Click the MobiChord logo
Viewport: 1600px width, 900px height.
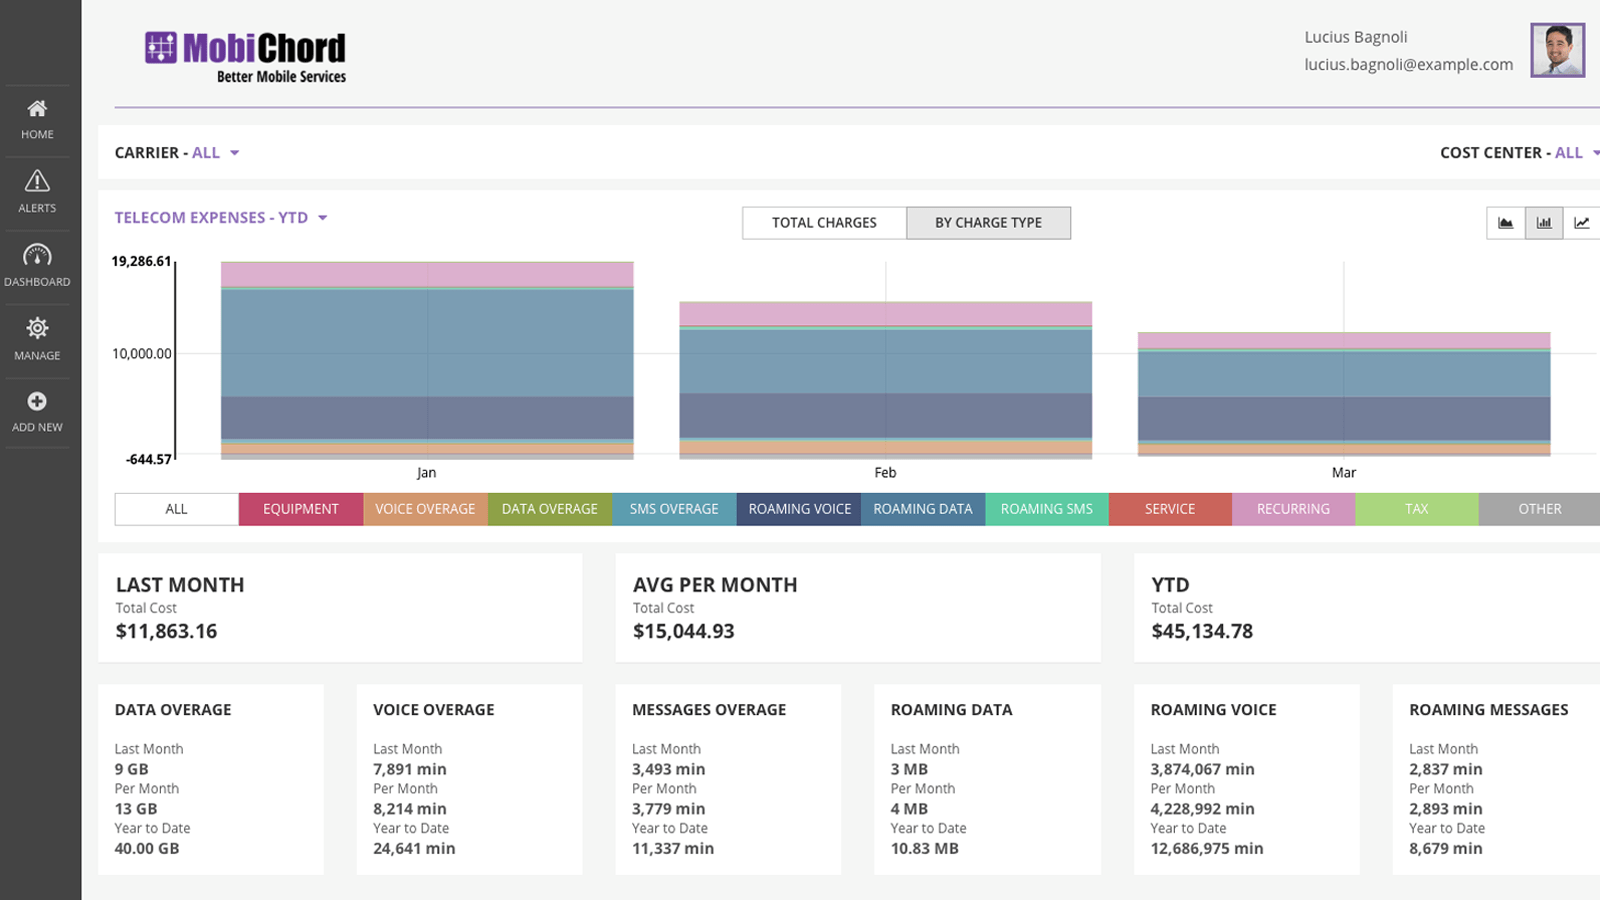[x=243, y=55]
